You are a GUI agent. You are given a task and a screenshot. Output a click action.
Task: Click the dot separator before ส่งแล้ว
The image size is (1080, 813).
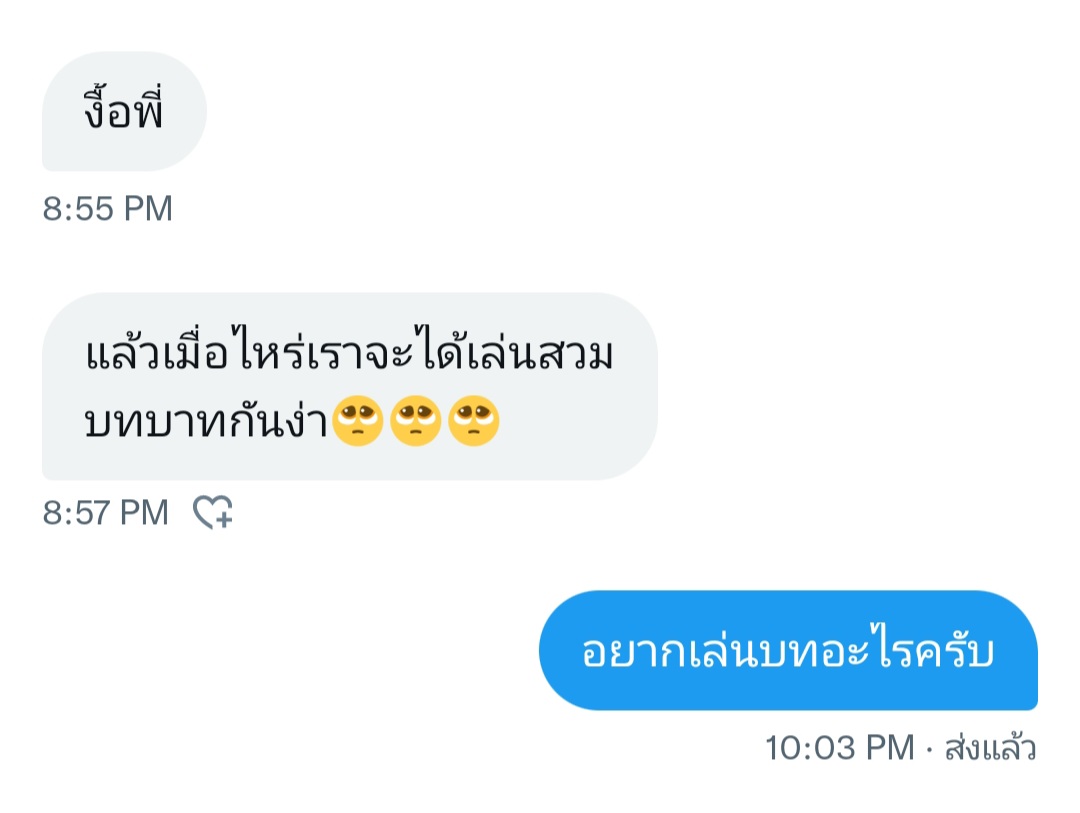click(930, 749)
